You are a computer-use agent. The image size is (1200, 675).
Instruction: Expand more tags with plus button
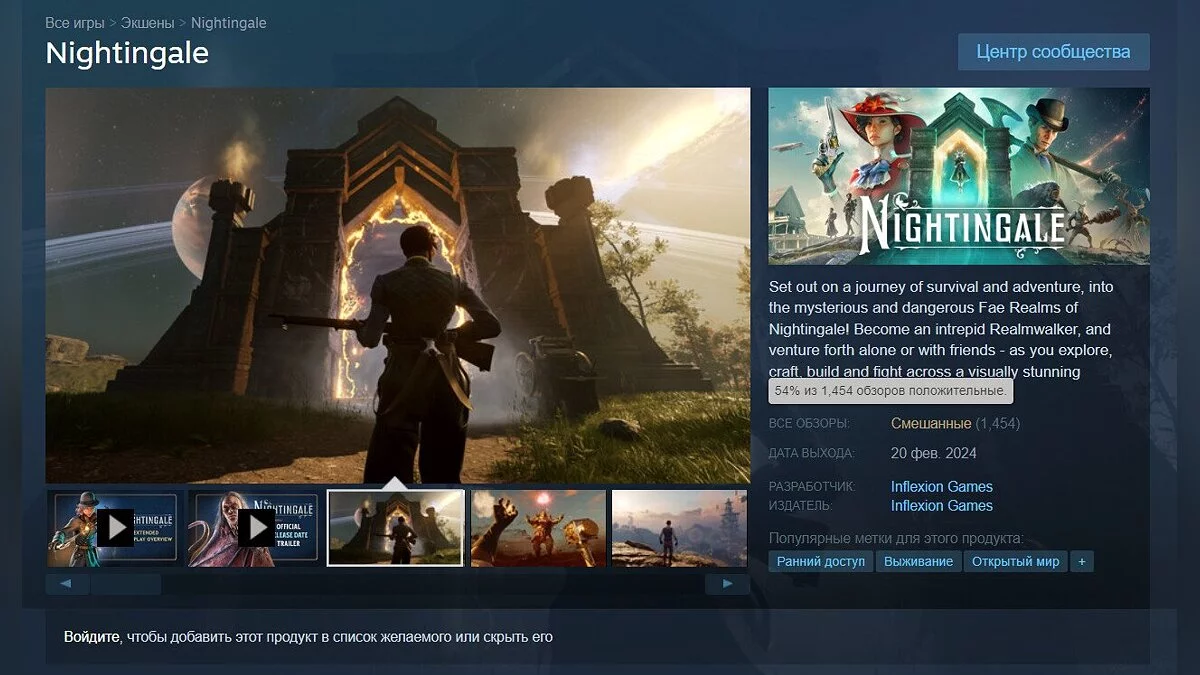[x=1081, y=561]
